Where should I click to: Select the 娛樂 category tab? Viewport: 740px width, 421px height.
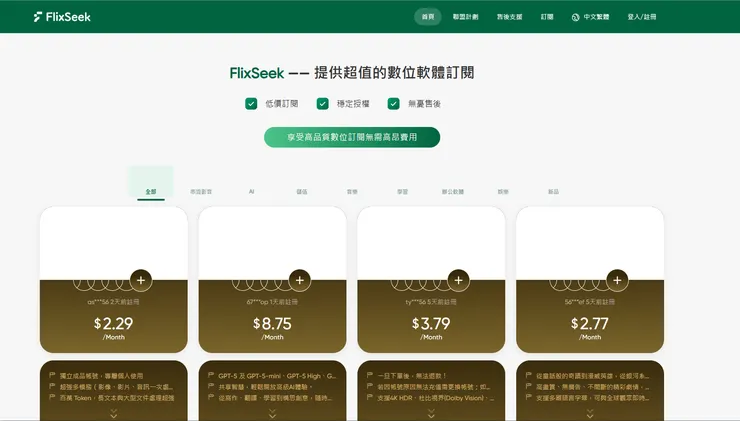coord(503,192)
